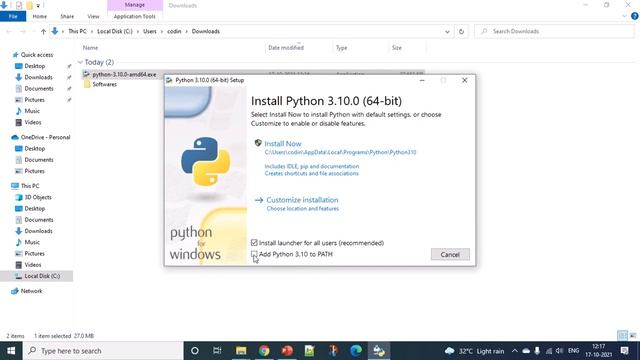This screenshot has height=360, width=640.
Task: Choose Customize installation option
Action: (x=302, y=200)
